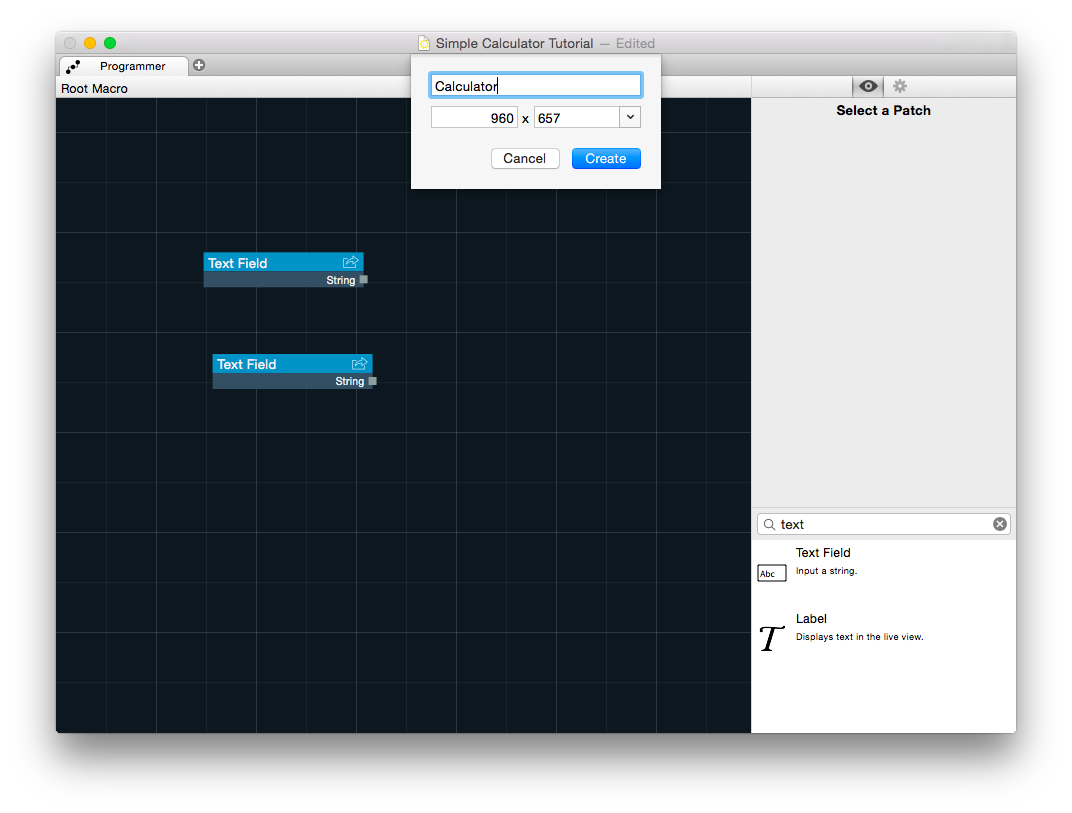Image resolution: width=1072 pixels, height=813 pixels.
Task: Click the width field showing 960
Action: pos(474,118)
